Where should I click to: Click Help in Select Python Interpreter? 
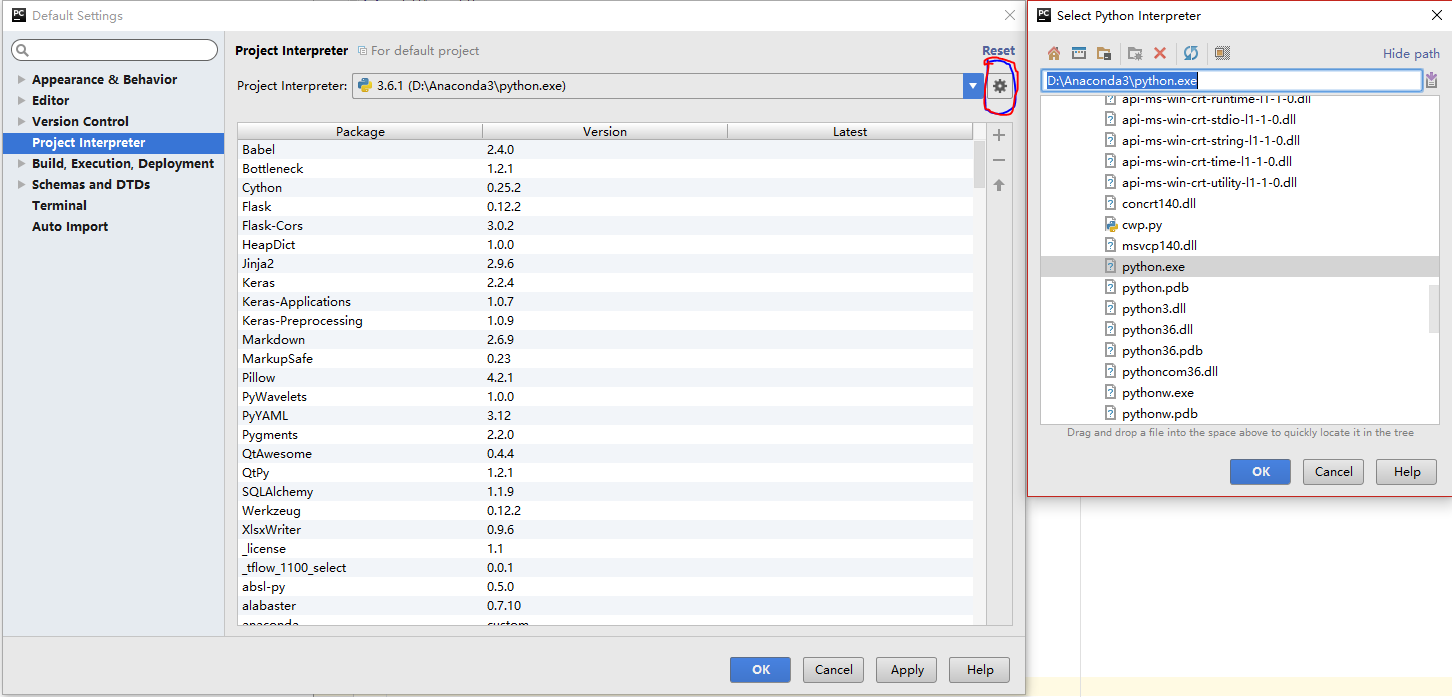[1406, 472]
